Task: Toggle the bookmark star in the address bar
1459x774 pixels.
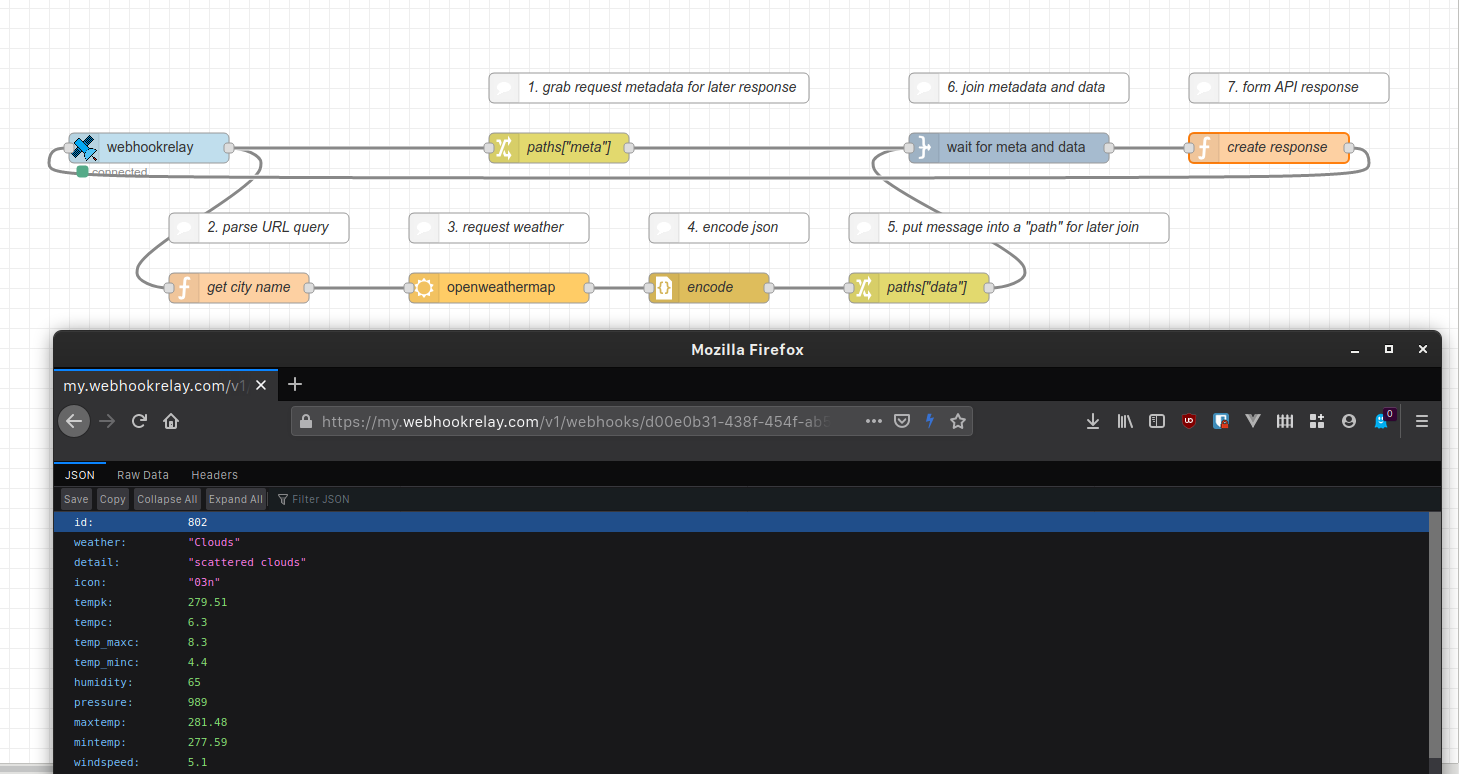Action: [957, 421]
